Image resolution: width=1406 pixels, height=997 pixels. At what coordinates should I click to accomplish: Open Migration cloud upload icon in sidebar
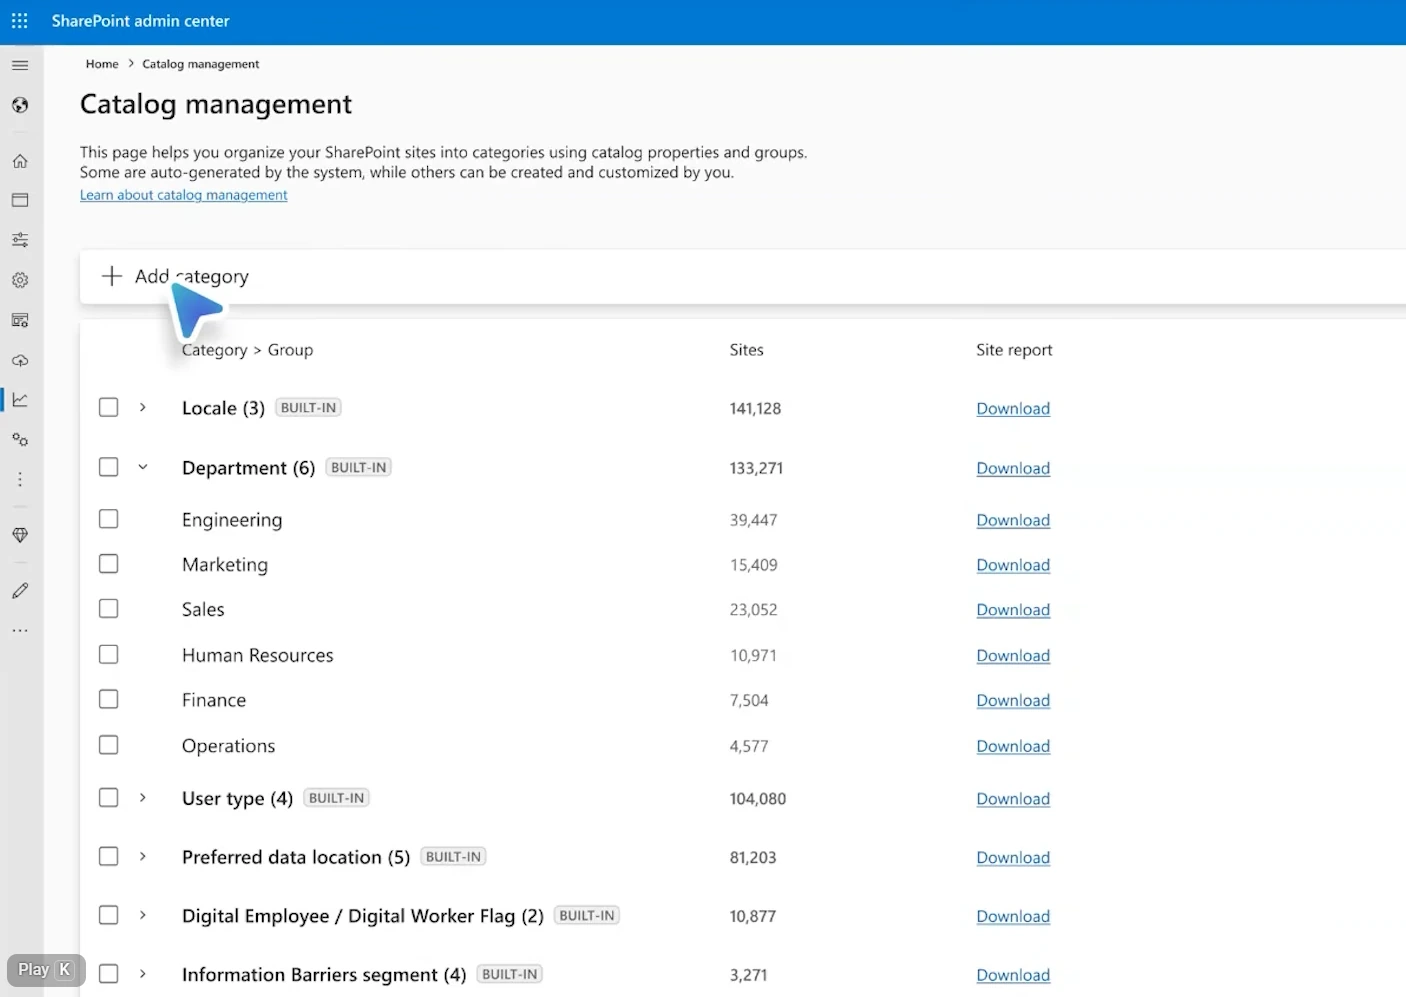(20, 360)
